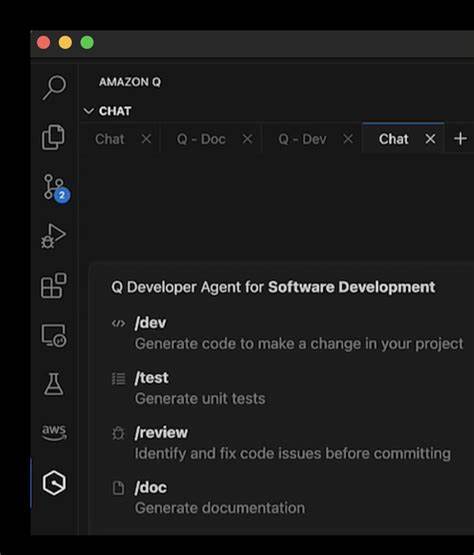This screenshot has width=474, height=555.
Task: Click 'Q Developer Agent for Software Development' heading
Action: 273,287
